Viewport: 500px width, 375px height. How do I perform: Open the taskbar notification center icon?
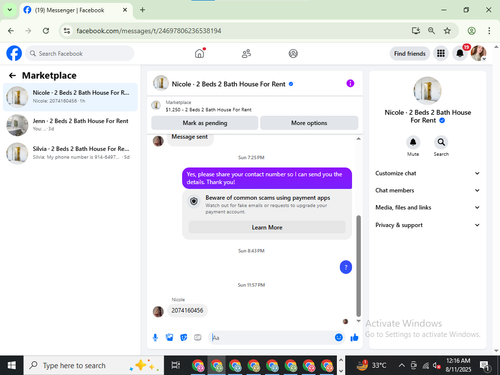click(485, 366)
